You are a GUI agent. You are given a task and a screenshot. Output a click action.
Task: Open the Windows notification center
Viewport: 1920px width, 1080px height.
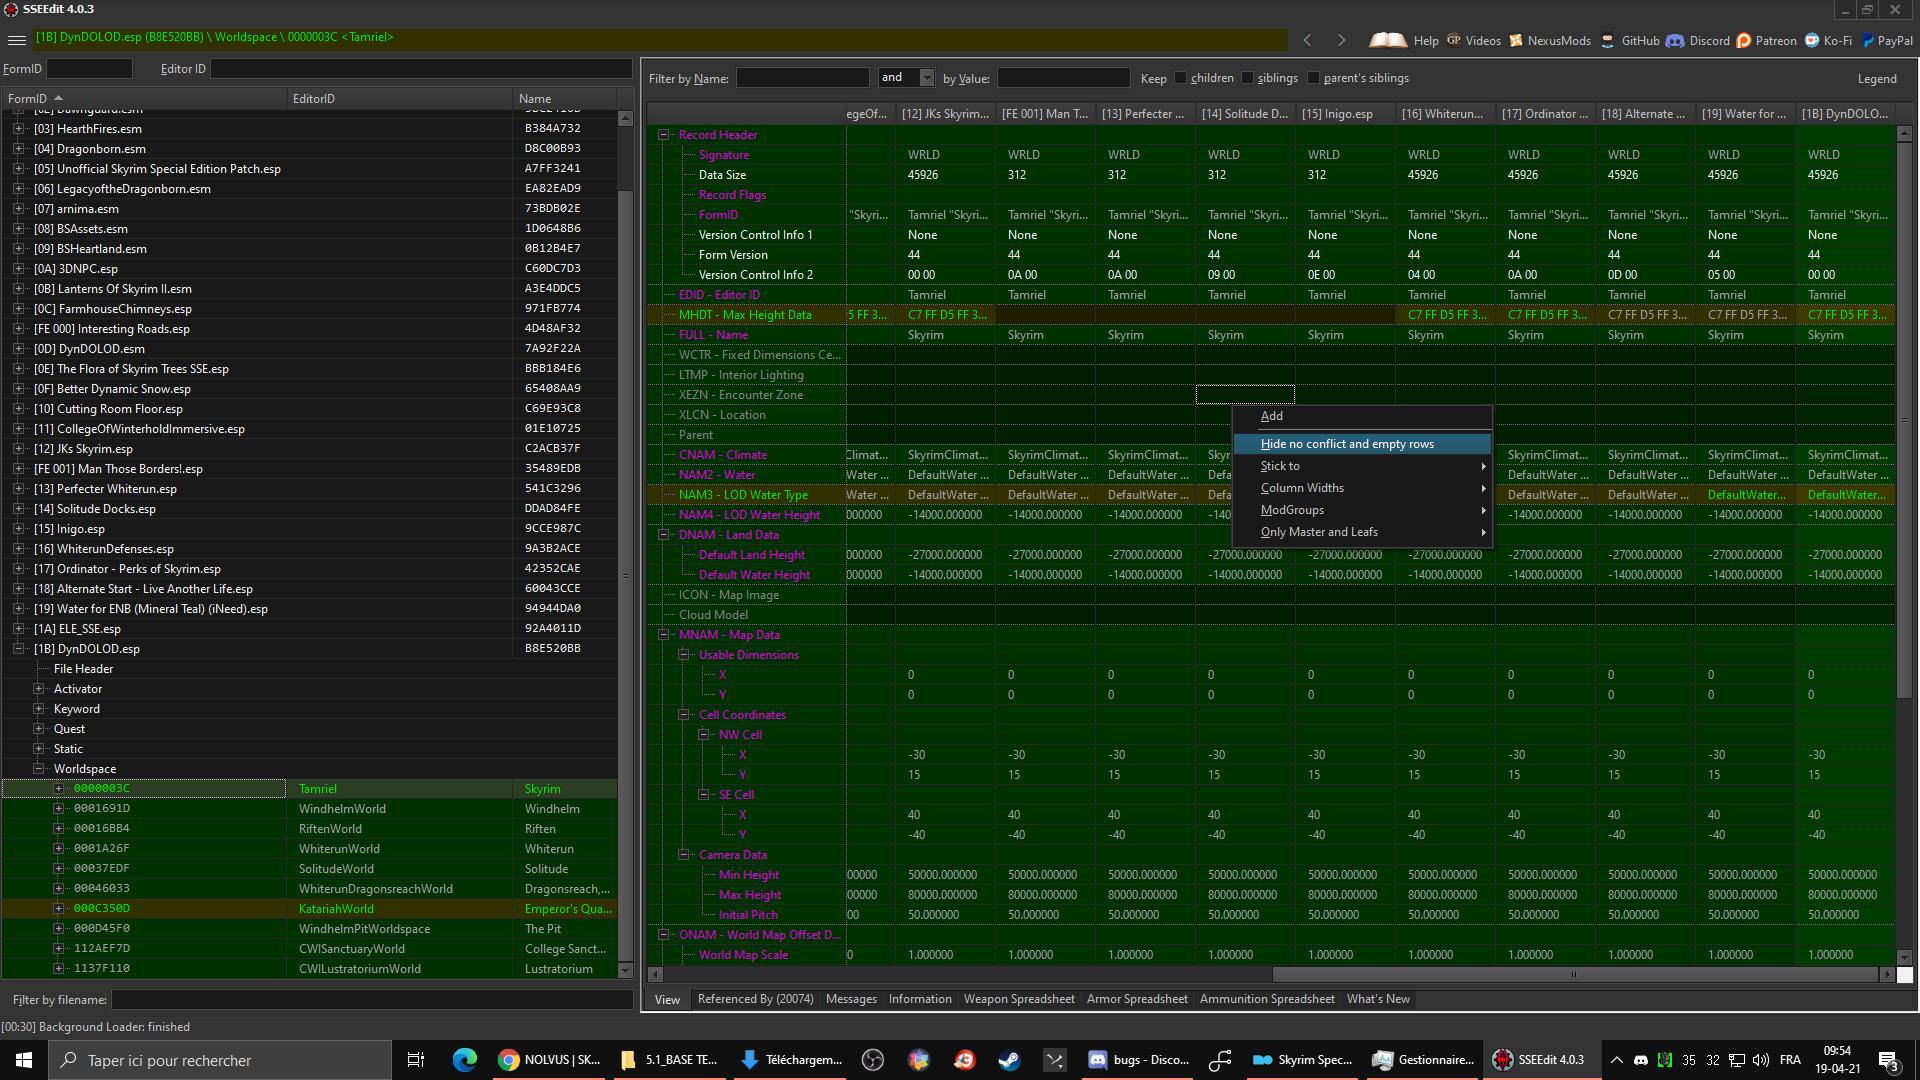[x=1889, y=1060]
